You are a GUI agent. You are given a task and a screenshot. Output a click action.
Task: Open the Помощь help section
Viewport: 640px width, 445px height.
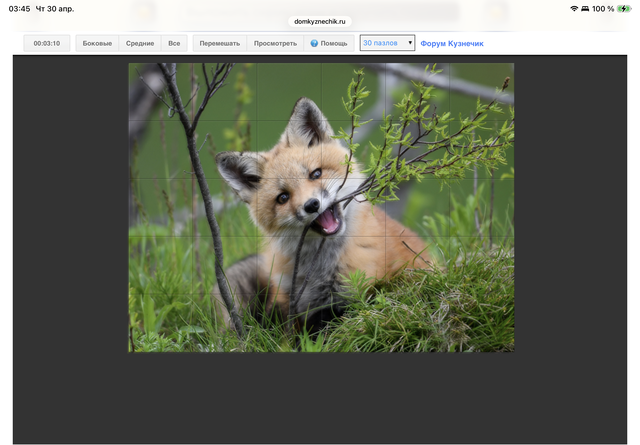334,44
